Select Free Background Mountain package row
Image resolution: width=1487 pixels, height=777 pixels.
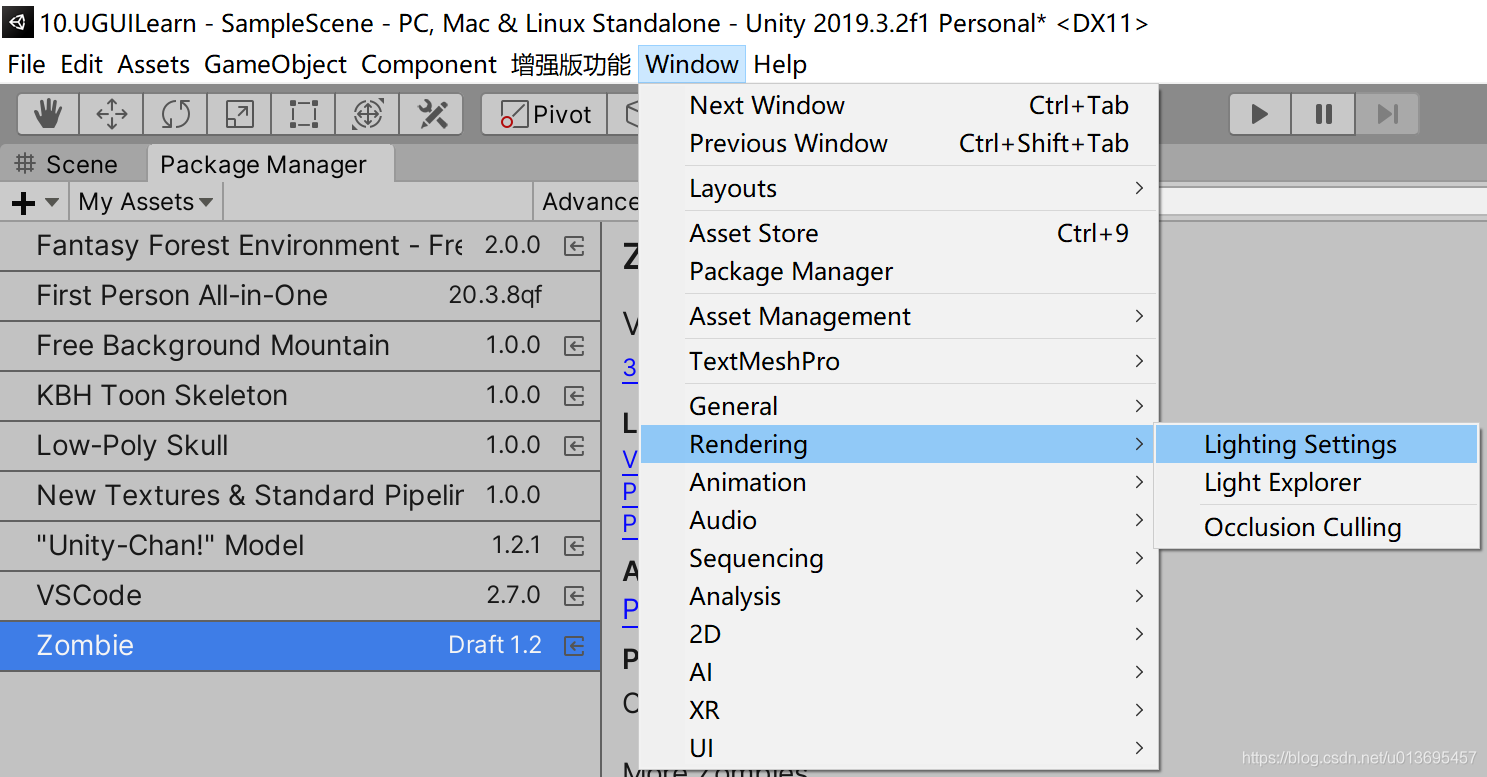pyautogui.click(x=300, y=346)
